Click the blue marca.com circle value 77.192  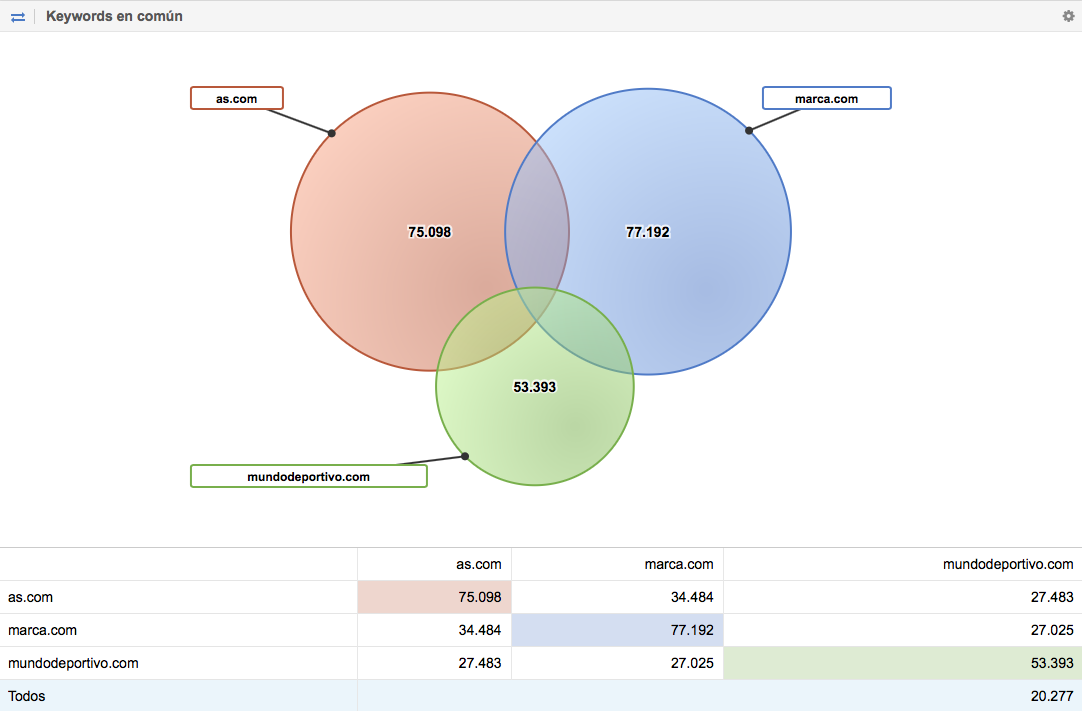pos(647,232)
